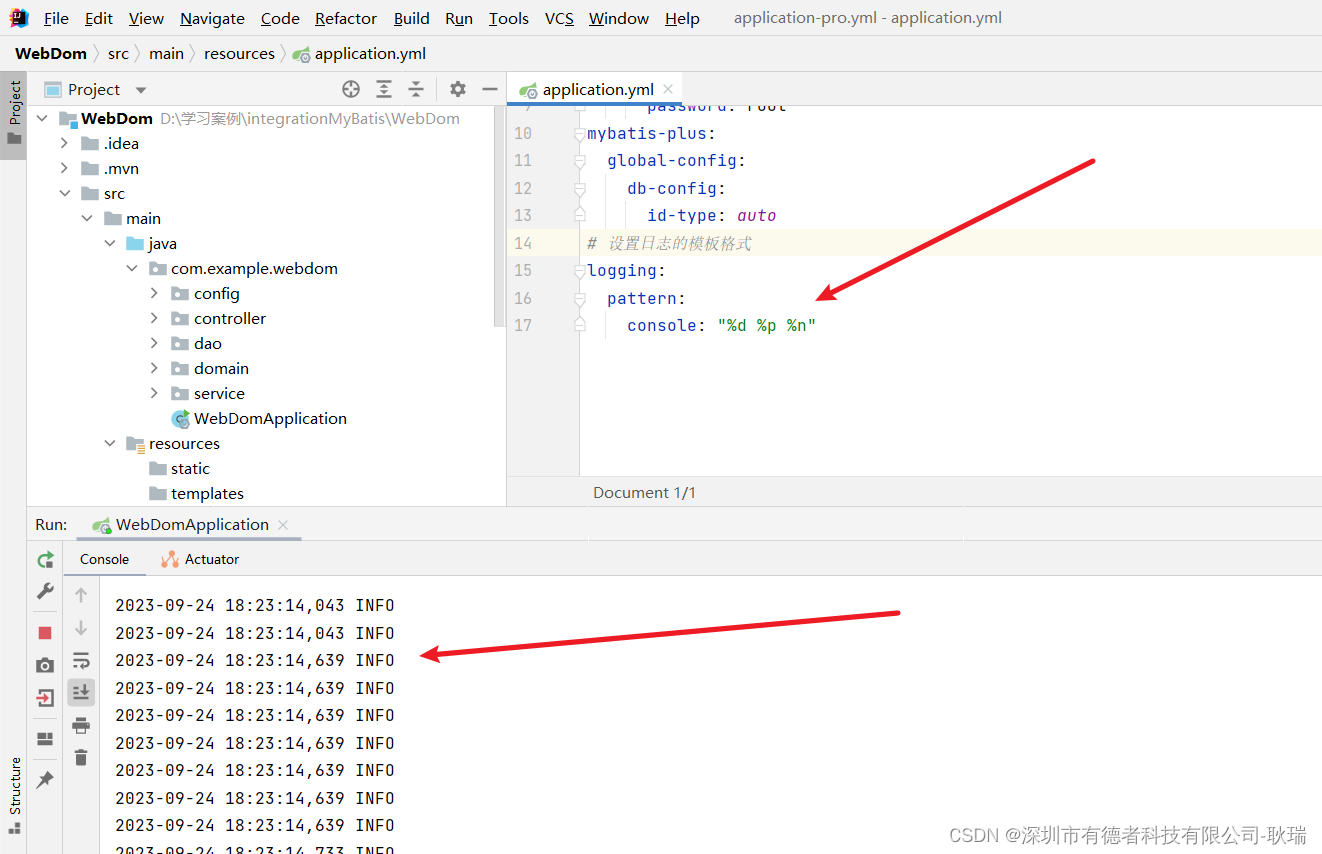Stop the running application red square

(45, 633)
